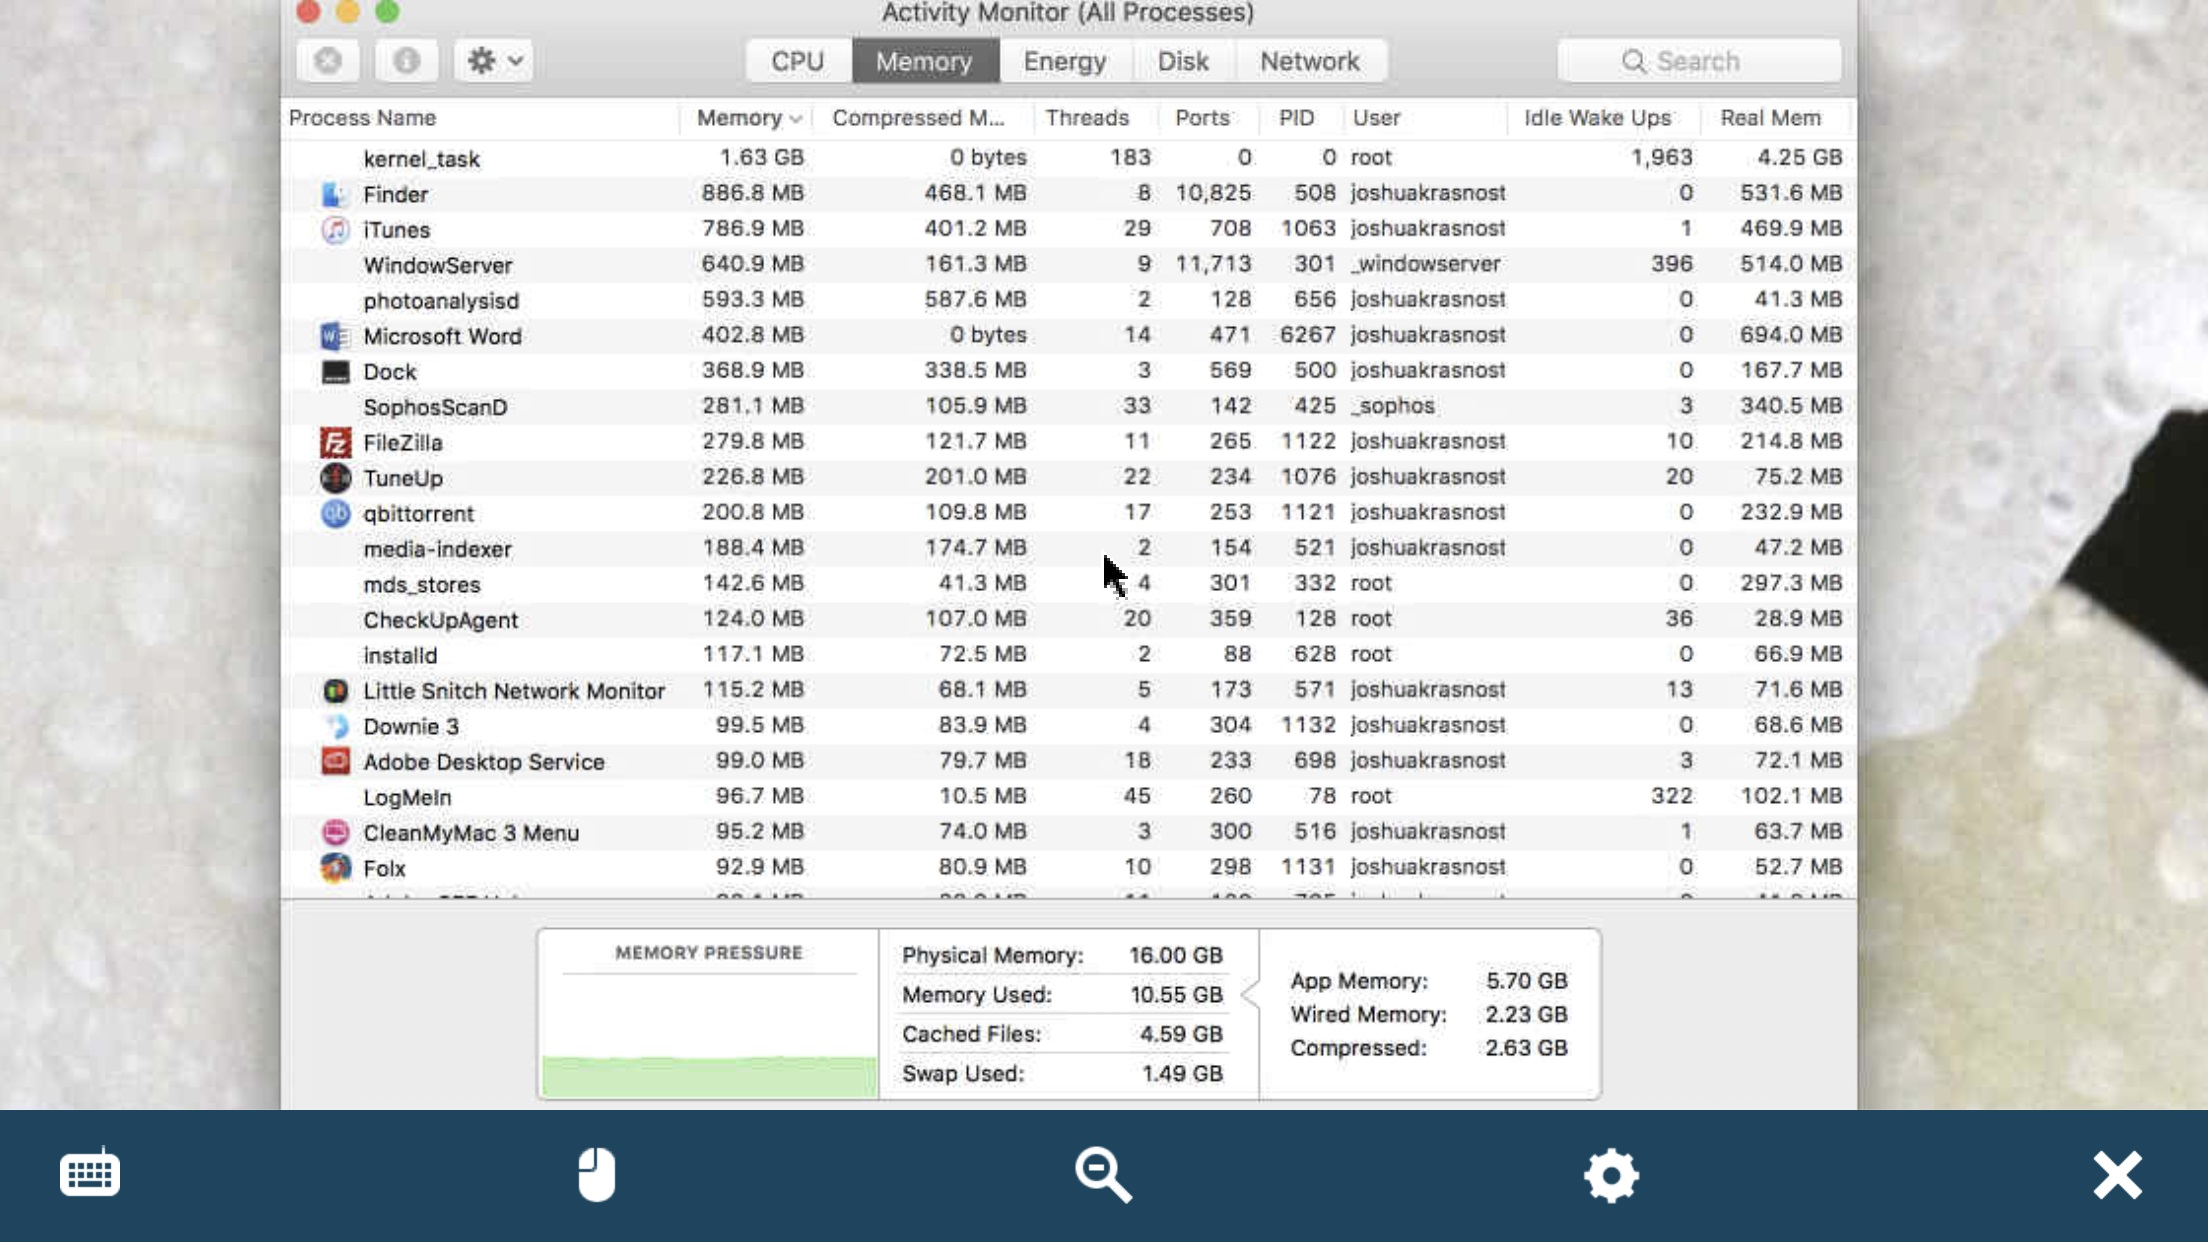Select the Little Snitch Network Monitor icon

coord(335,691)
